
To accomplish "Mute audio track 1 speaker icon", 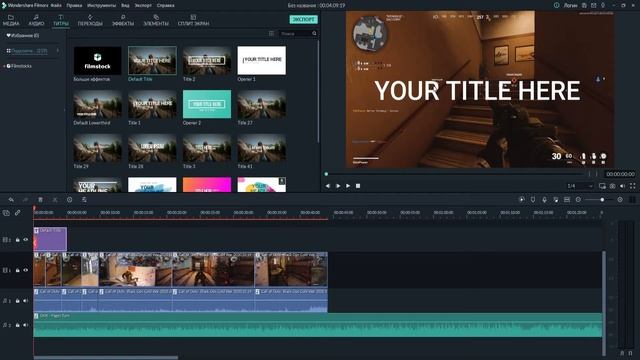I will [x=25, y=301].
